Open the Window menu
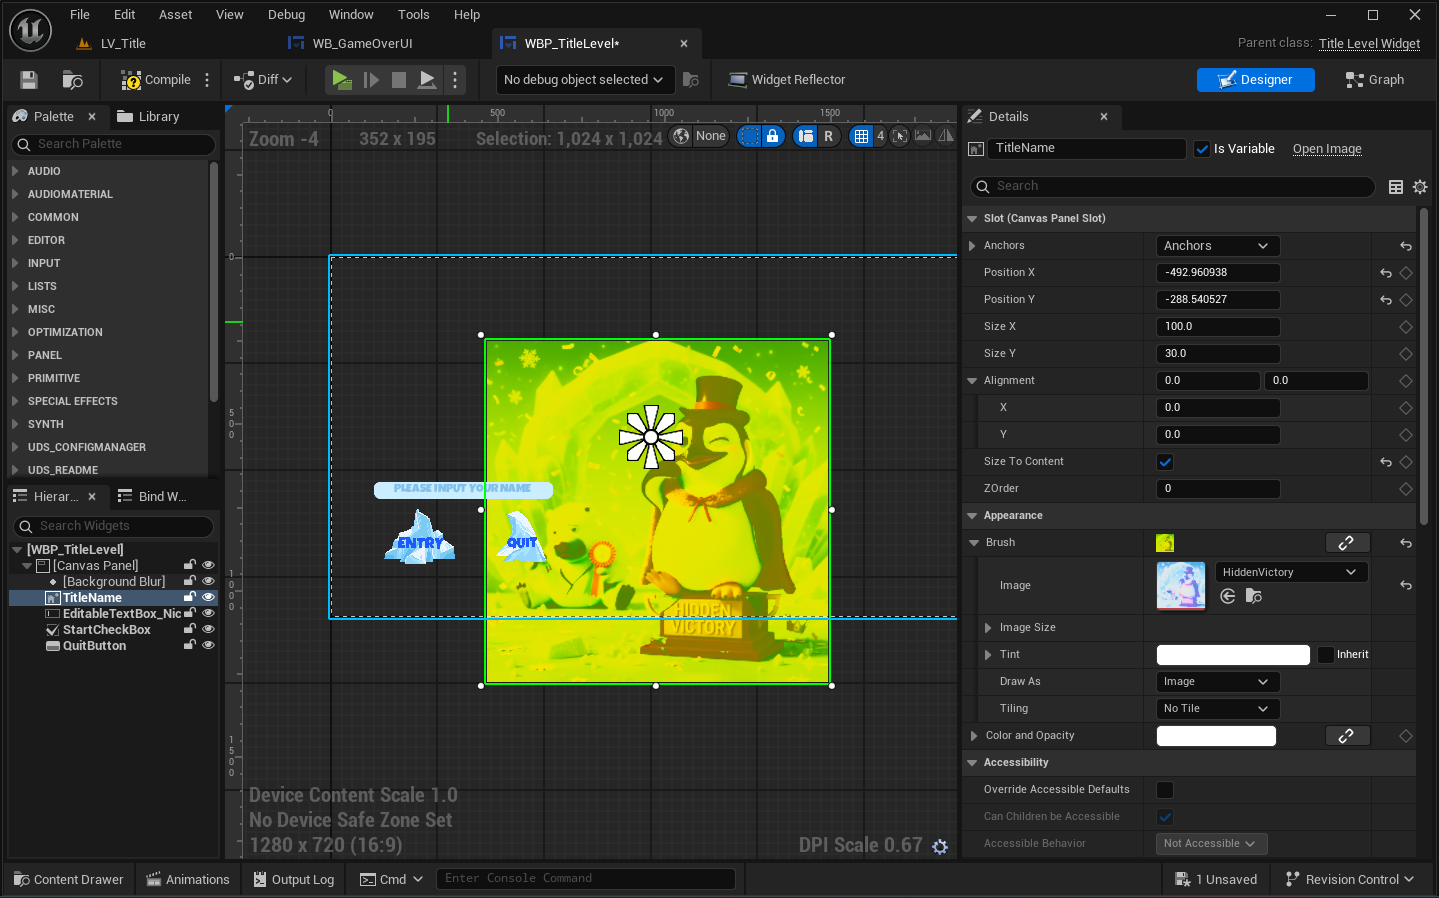 click(x=351, y=15)
